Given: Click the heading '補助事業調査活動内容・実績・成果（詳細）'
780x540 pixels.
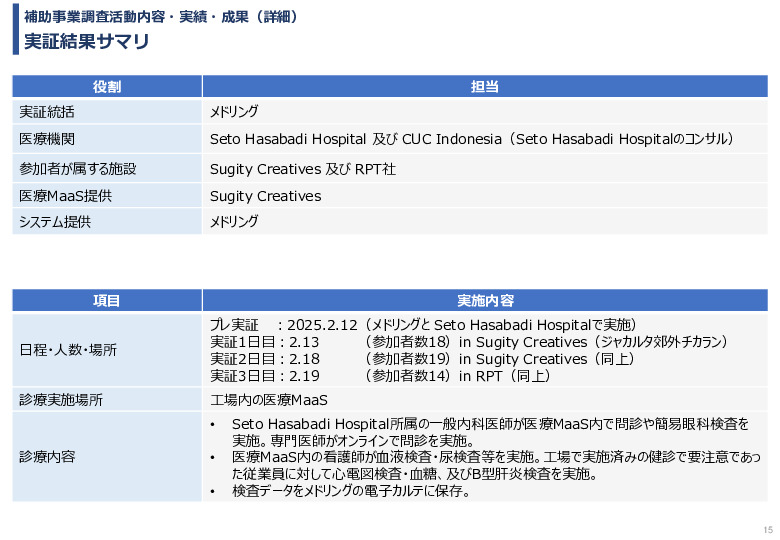Looking at the screenshot, I should [161, 17].
